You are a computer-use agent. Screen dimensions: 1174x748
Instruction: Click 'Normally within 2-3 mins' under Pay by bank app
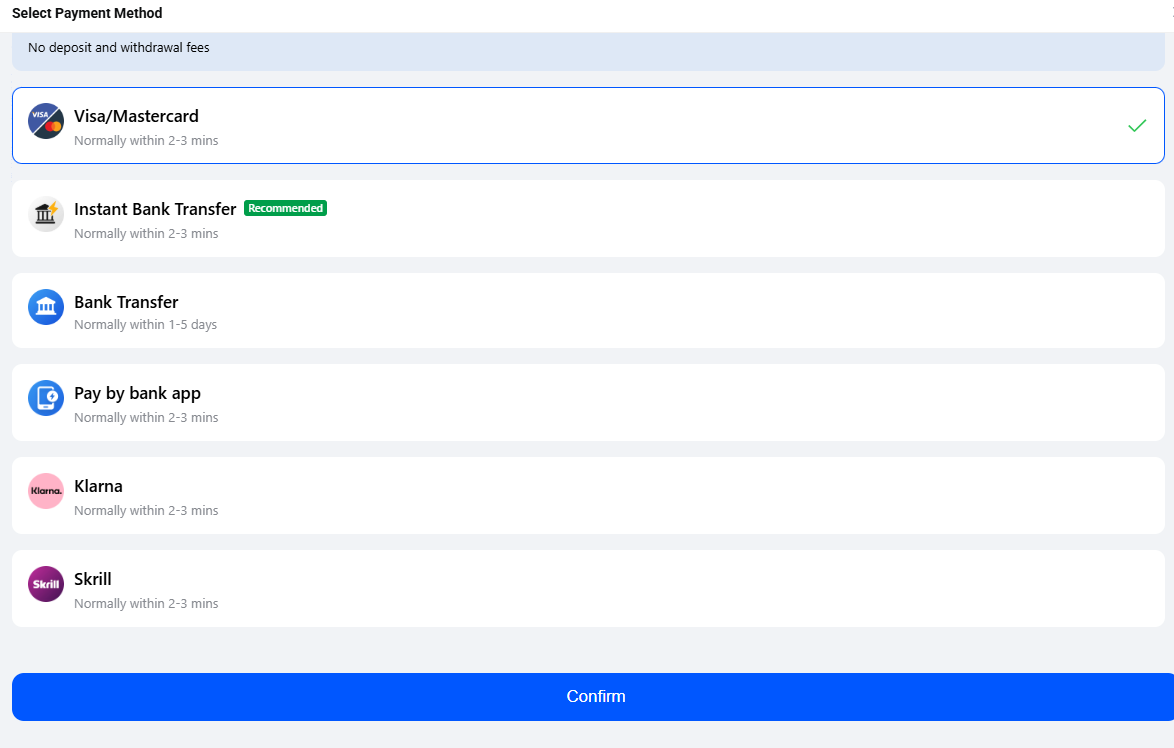click(x=146, y=418)
